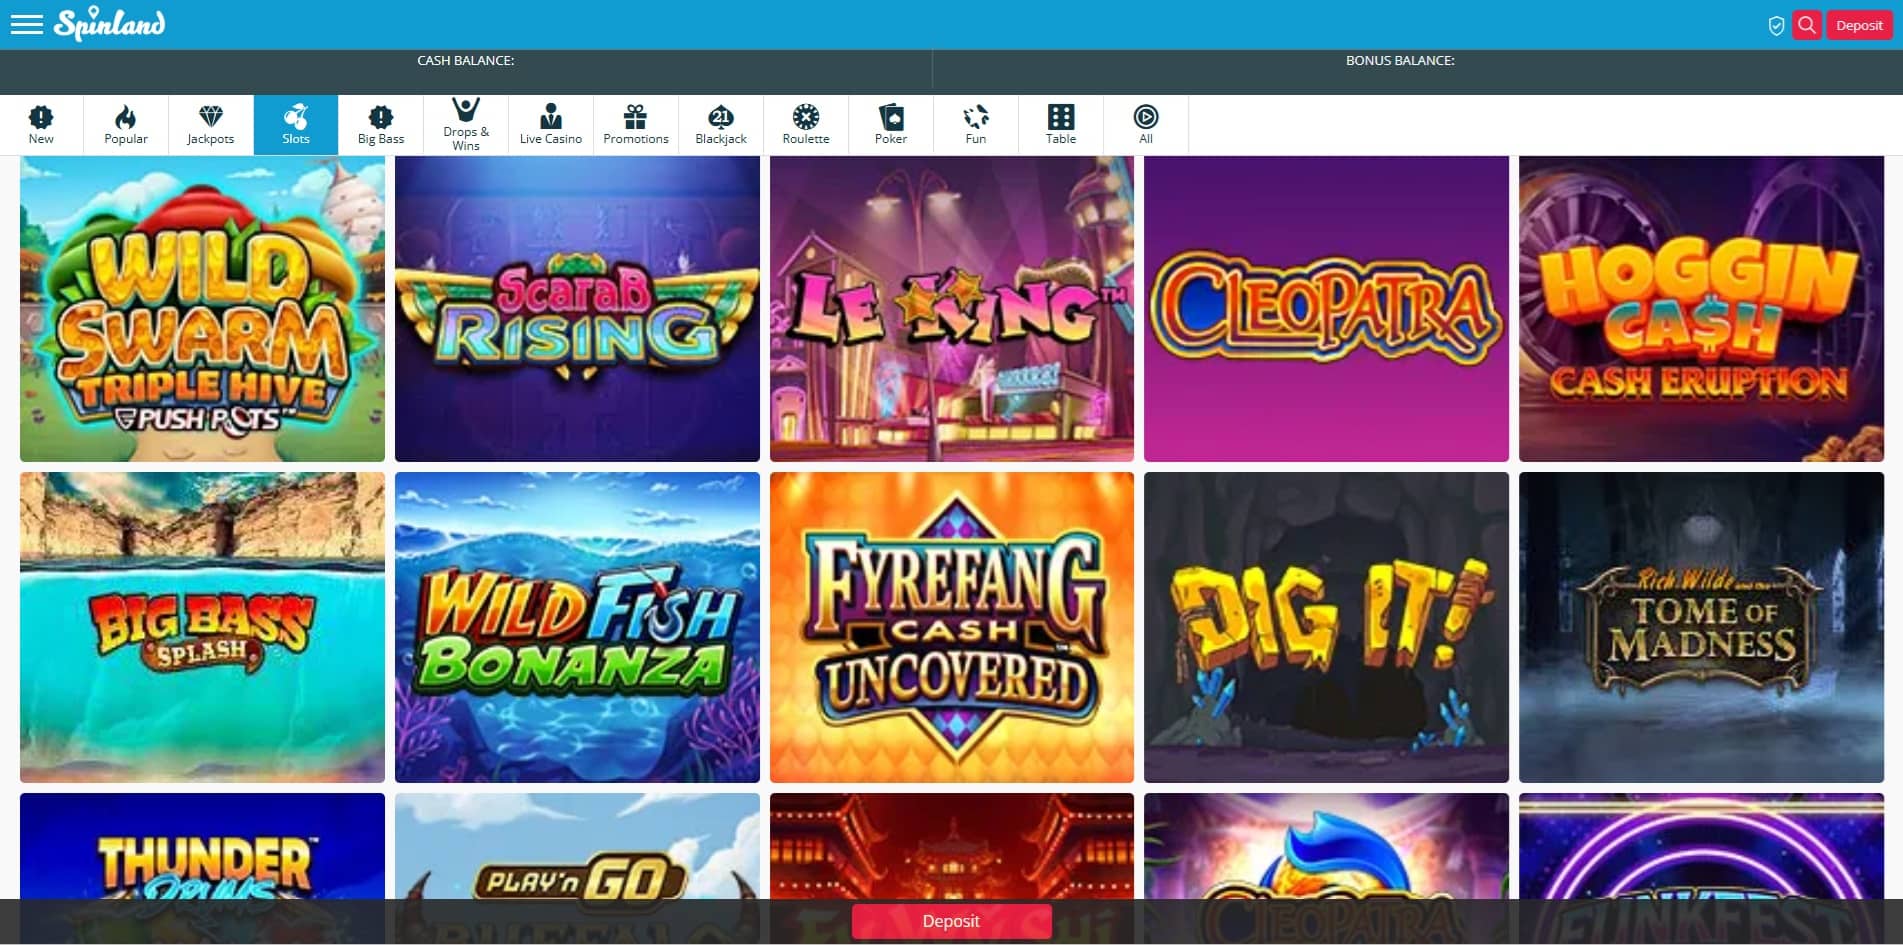This screenshot has height=945, width=1903.
Task: Select the Roulette wheel category
Action: pyautogui.click(x=805, y=125)
